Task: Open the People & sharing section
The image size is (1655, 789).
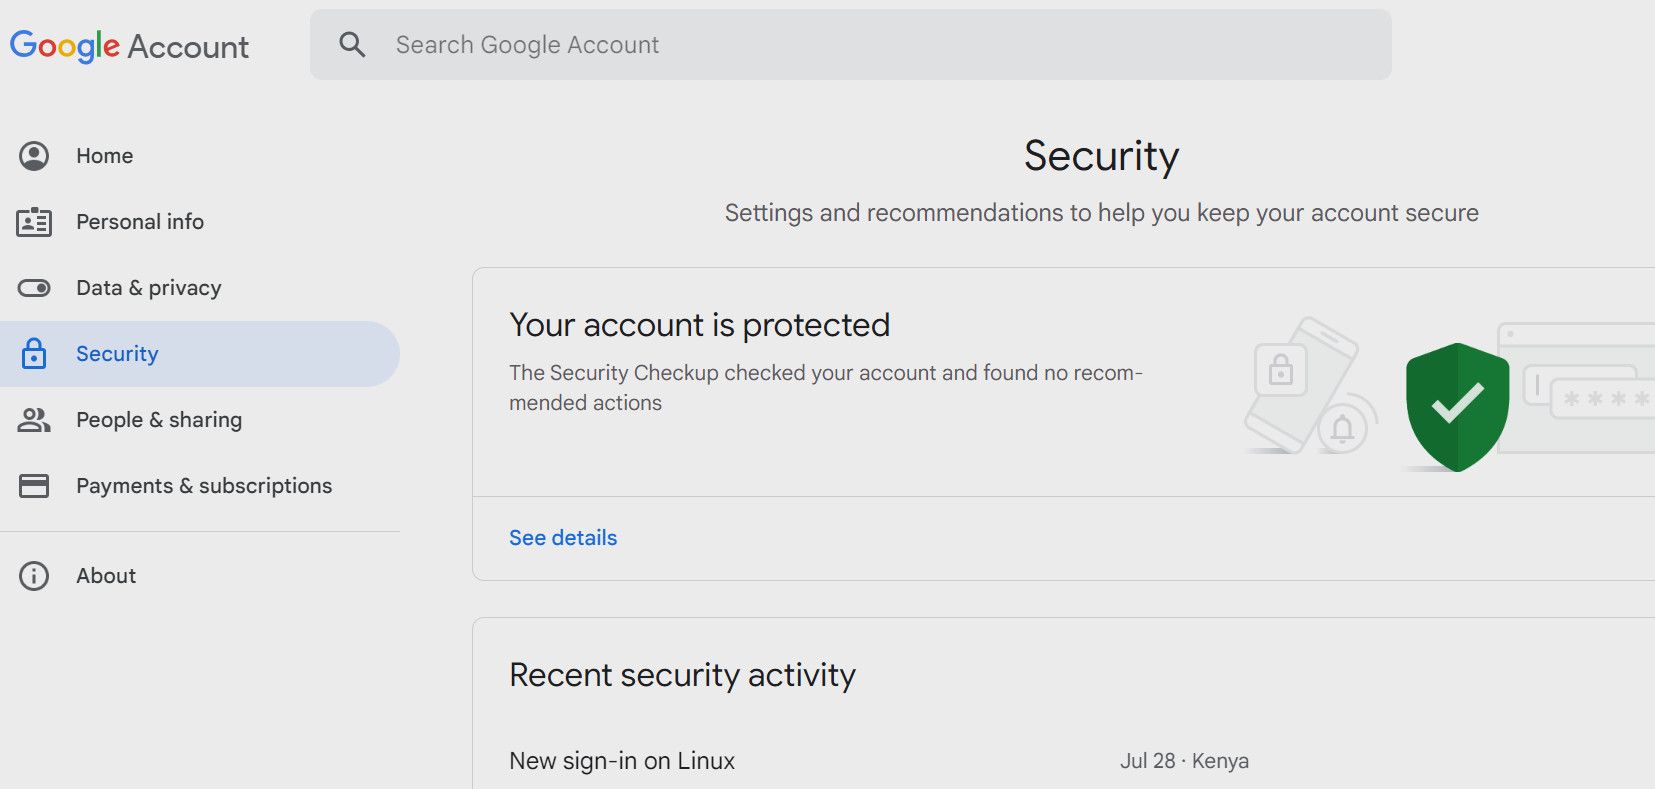Action: 158,419
